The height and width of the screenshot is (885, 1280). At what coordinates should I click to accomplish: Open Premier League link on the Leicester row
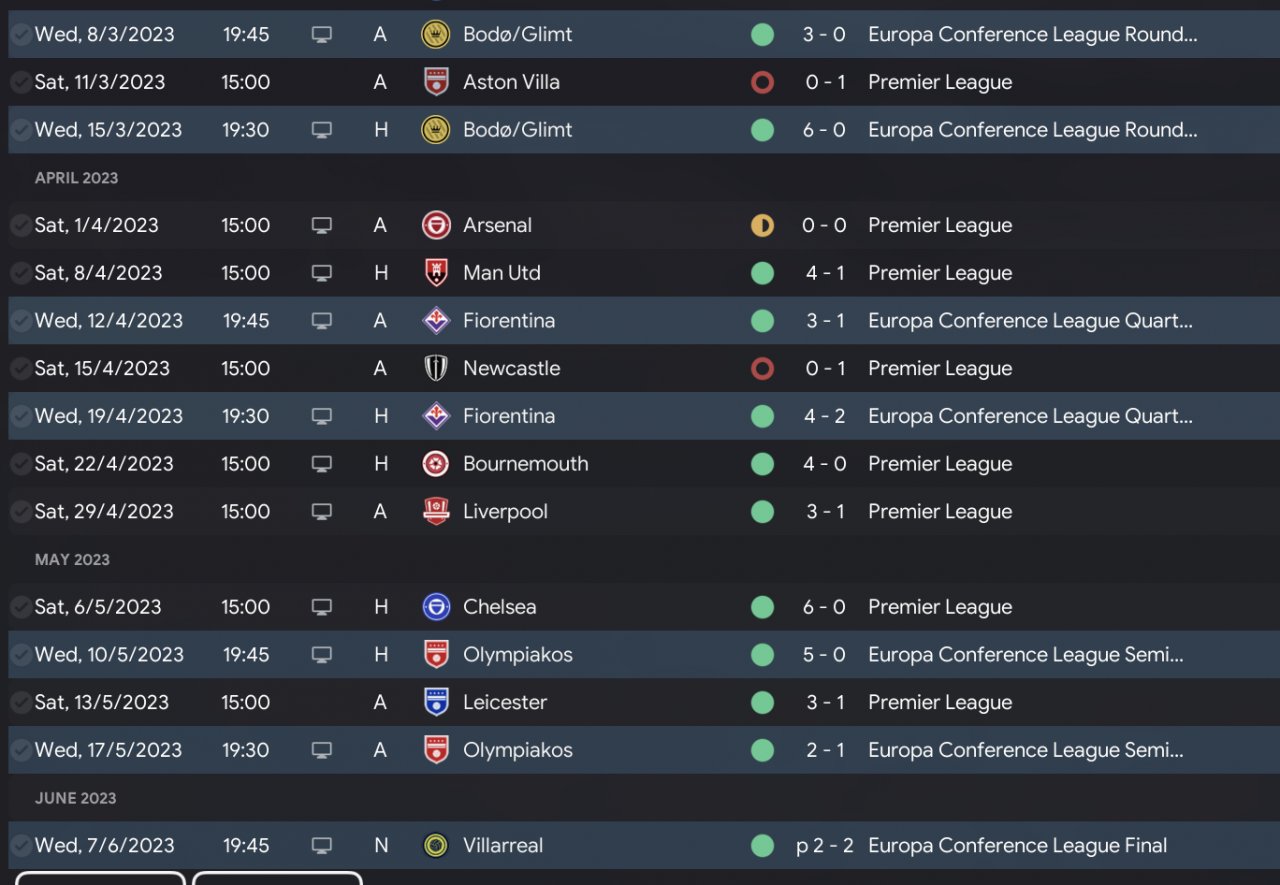coord(939,702)
